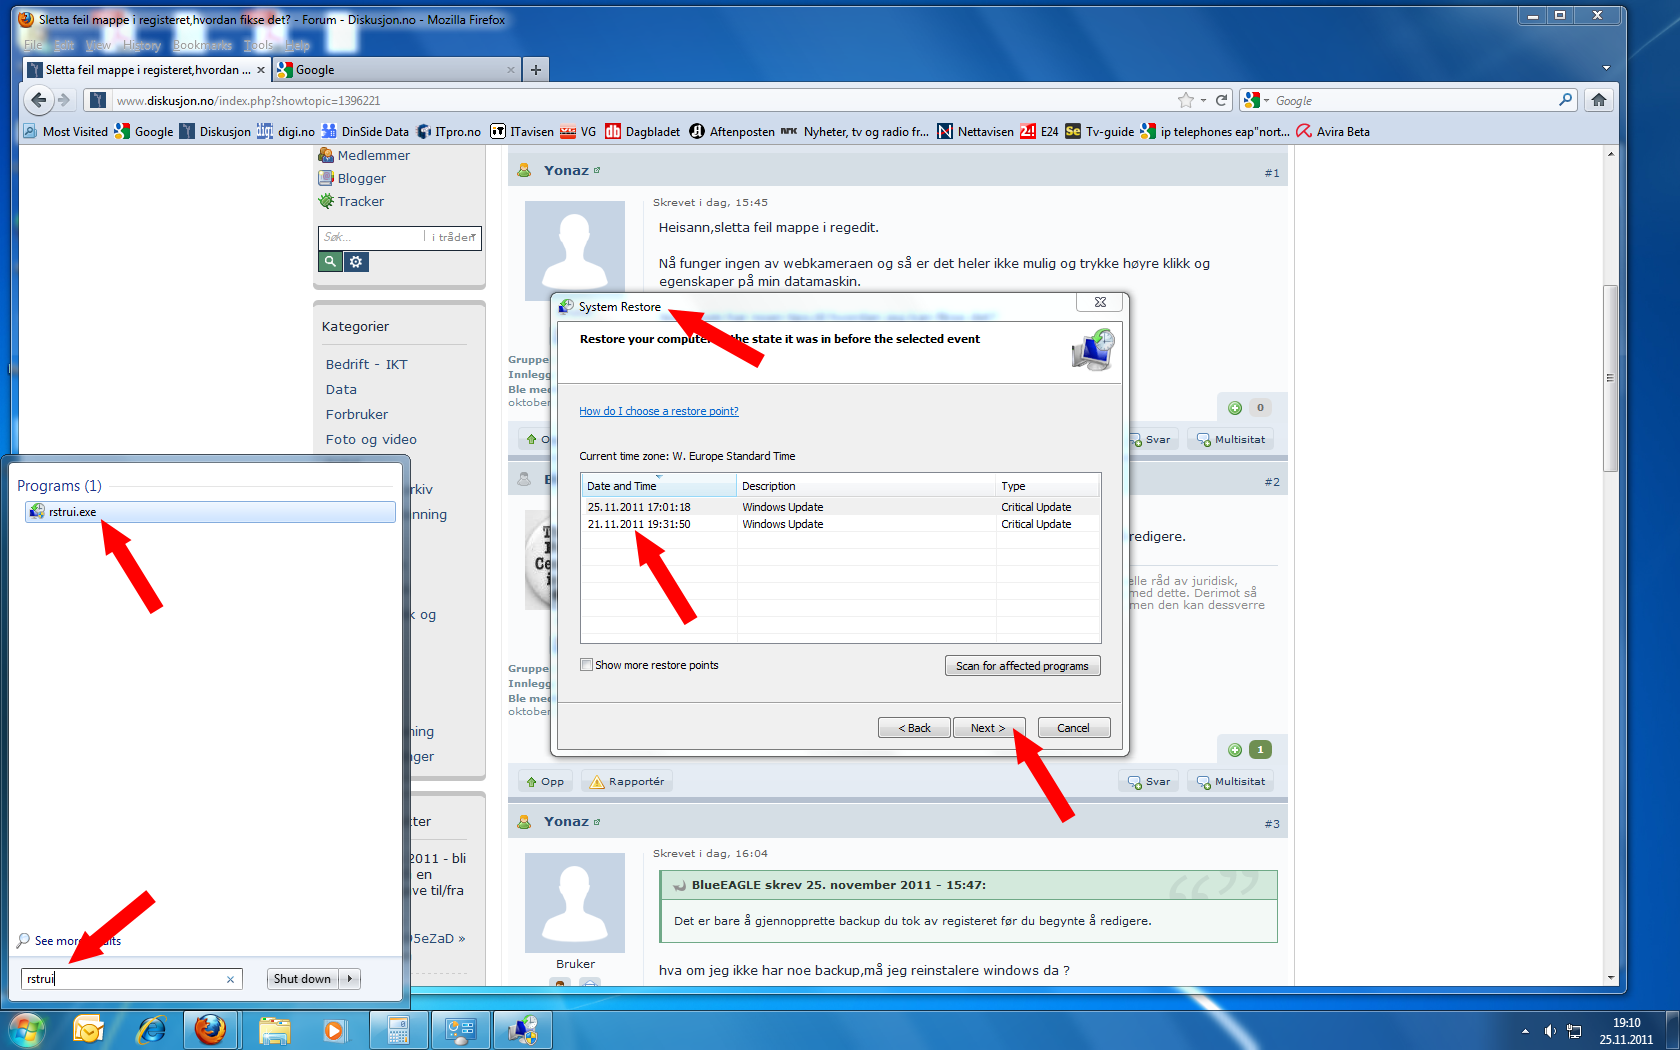Click the Medlemmer people icon
1680x1050 pixels.
(x=326, y=155)
